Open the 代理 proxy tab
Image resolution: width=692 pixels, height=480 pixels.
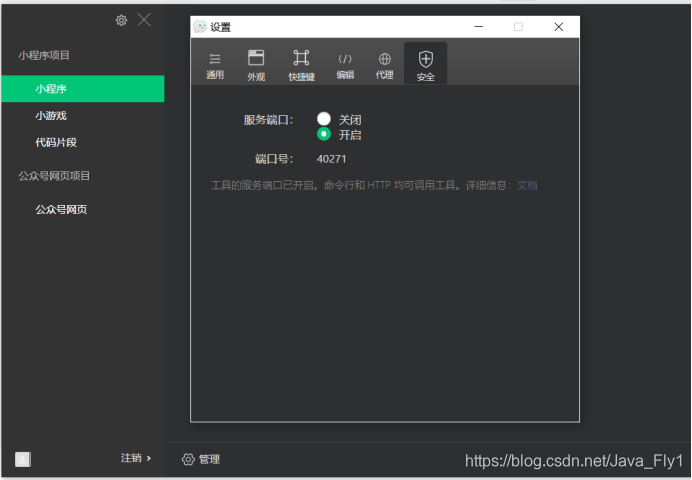(x=384, y=65)
